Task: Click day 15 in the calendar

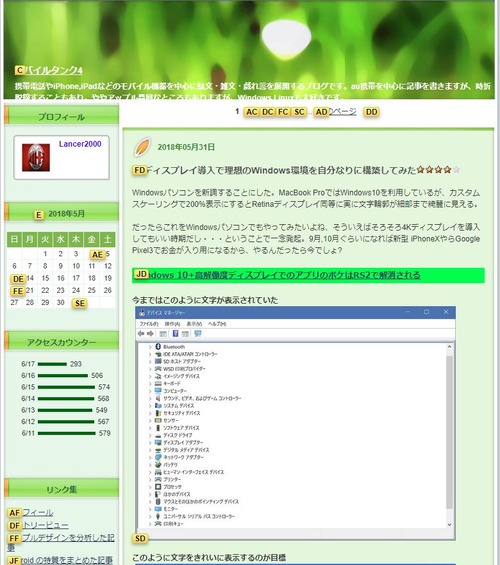Action: click(x=45, y=278)
